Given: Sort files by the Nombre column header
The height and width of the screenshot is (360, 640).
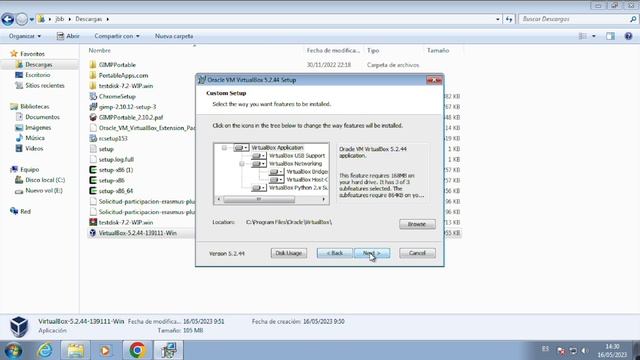Looking at the screenshot, I should tap(100, 51).
